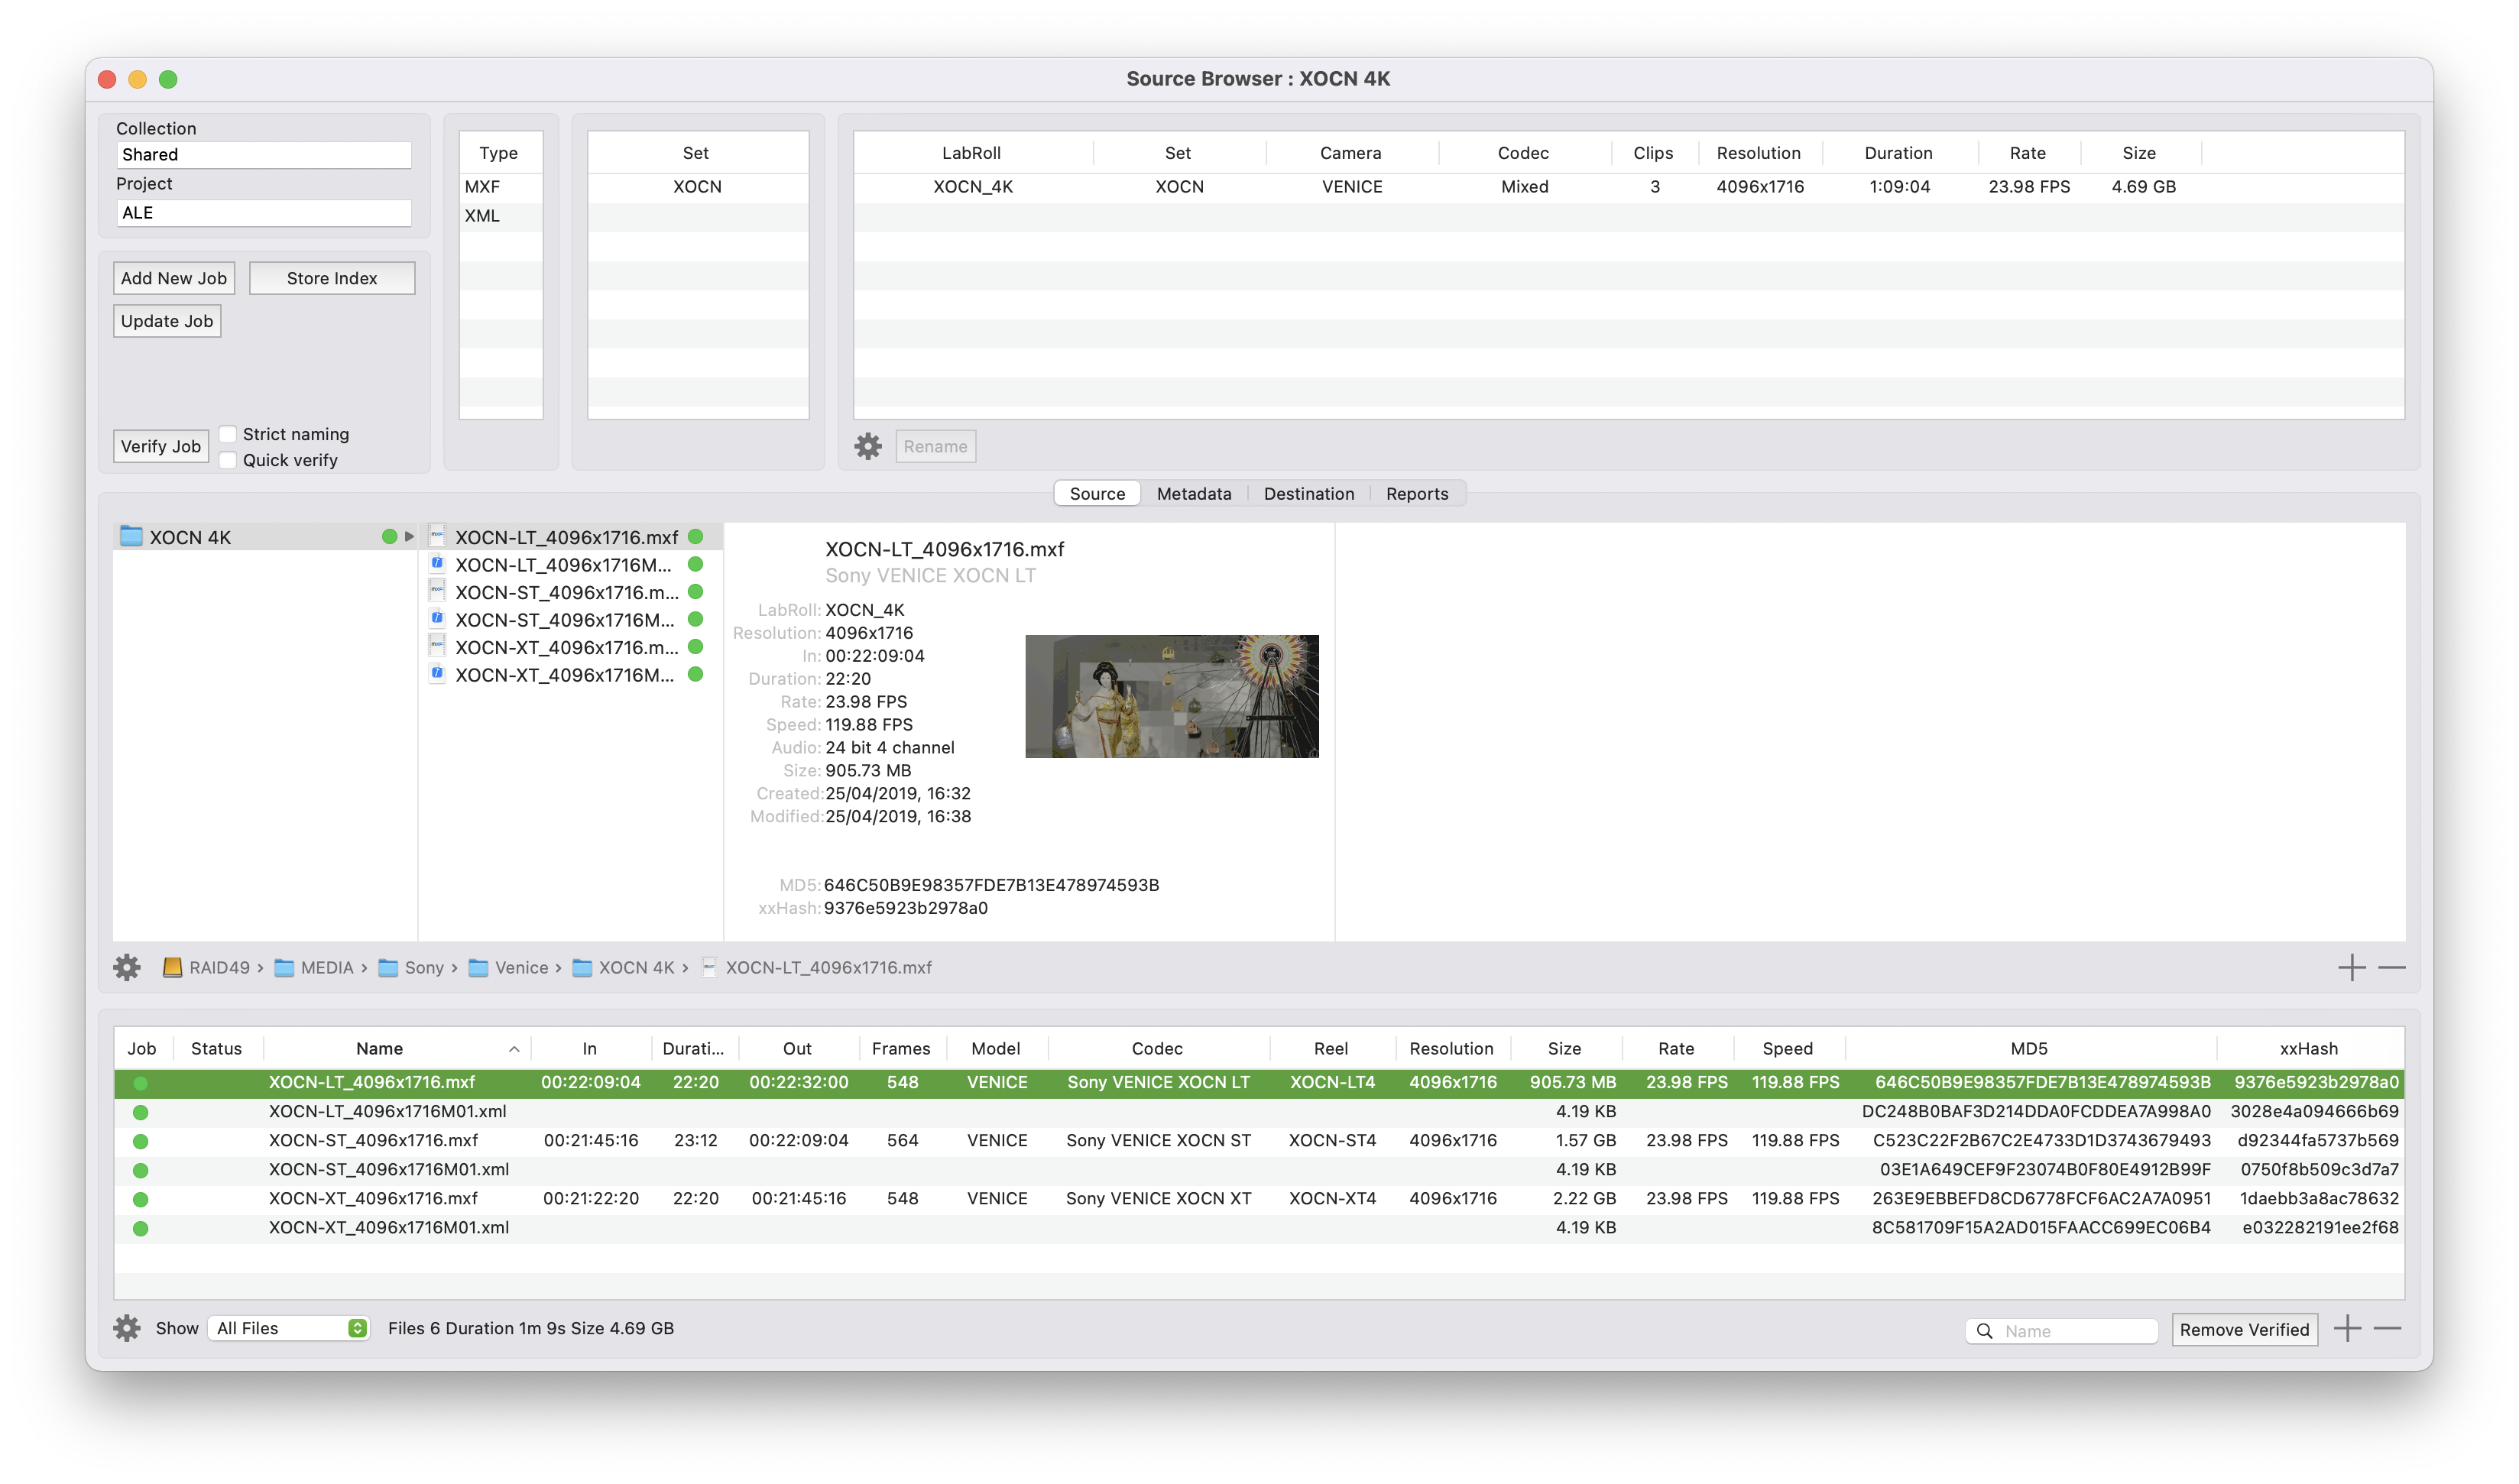Click the XOCN 4K folder in path bar

pyautogui.click(x=623, y=967)
